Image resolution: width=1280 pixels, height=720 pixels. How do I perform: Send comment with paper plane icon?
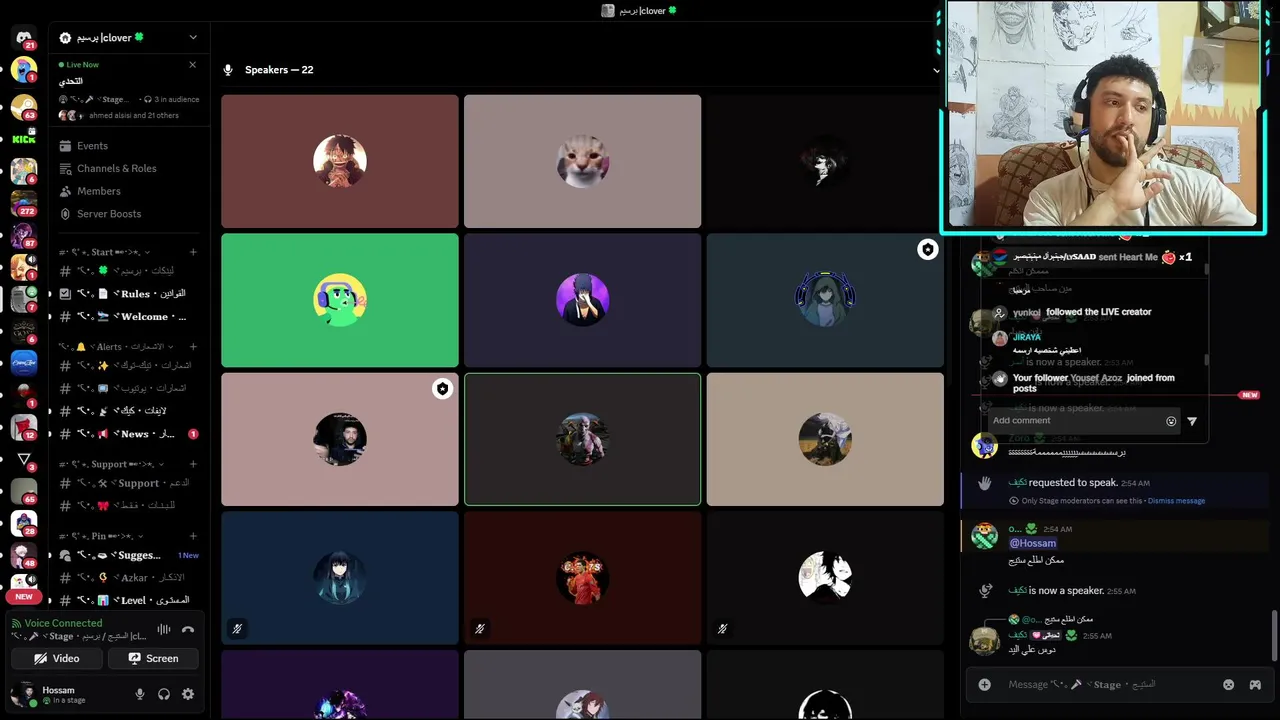pos(1192,421)
